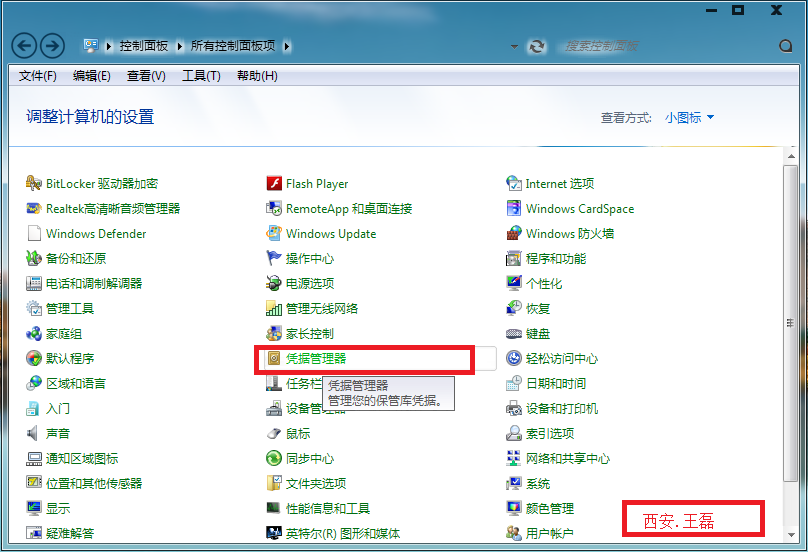
Task: Open the 文件(F) menu
Action: pyautogui.click(x=38, y=76)
